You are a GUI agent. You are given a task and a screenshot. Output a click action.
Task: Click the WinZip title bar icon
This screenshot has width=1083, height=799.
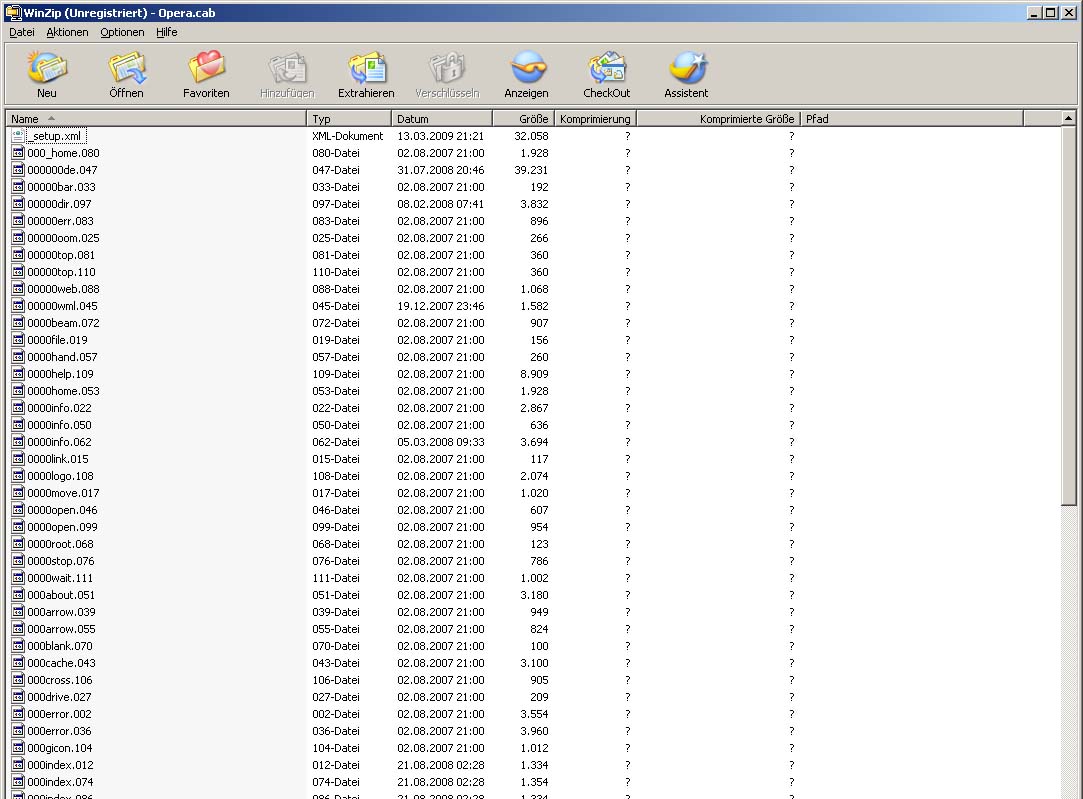pyautogui.click(x=12, y=12)
